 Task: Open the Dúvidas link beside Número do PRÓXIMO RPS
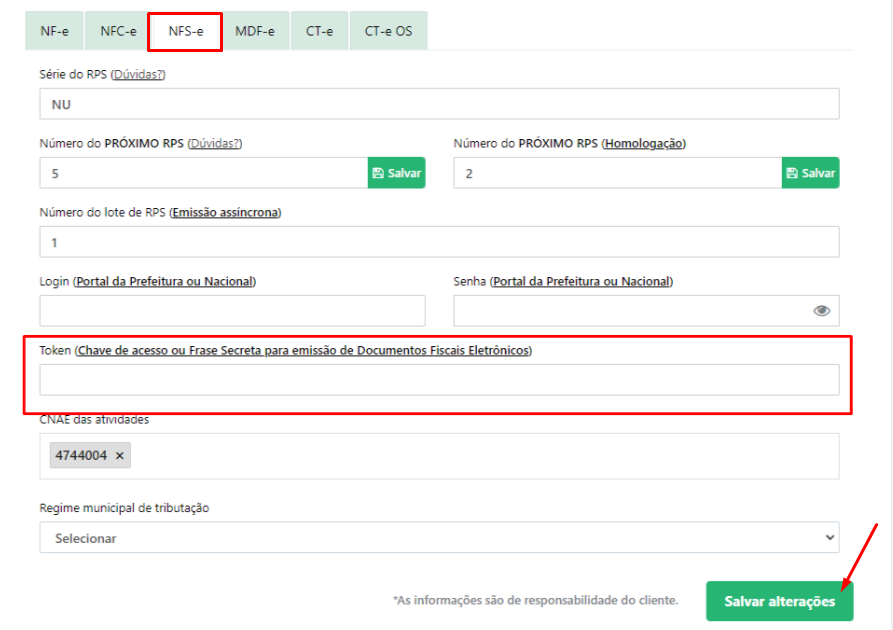coord(215,143)
